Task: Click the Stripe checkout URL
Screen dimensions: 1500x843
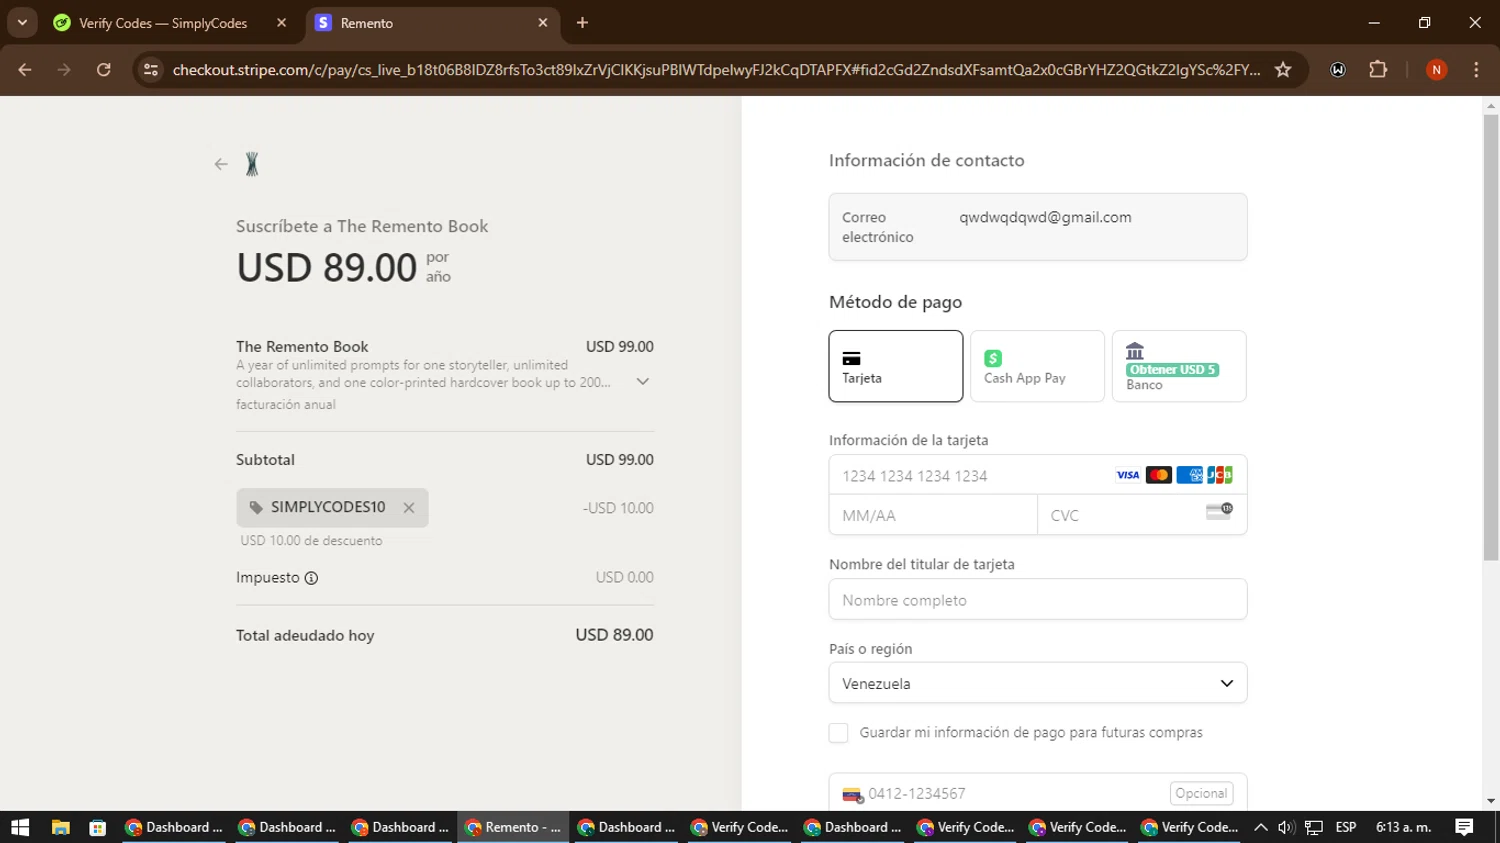Action: point(716,70)
